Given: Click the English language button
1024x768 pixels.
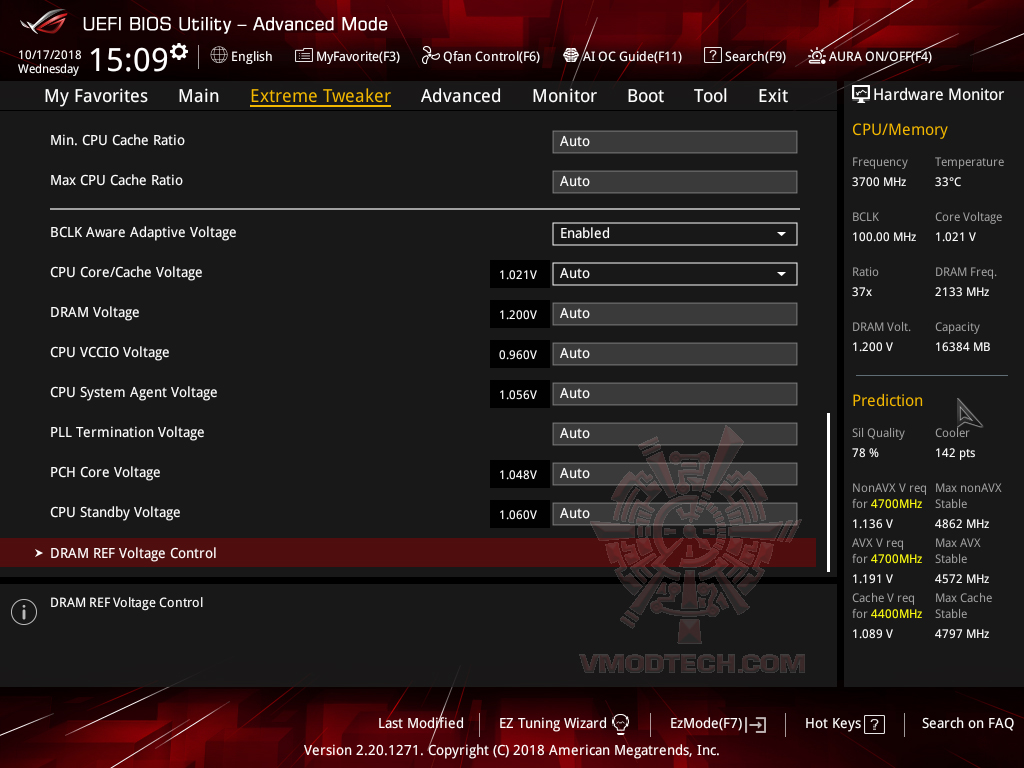Looking at the screenshot, I should pos(242,56).
